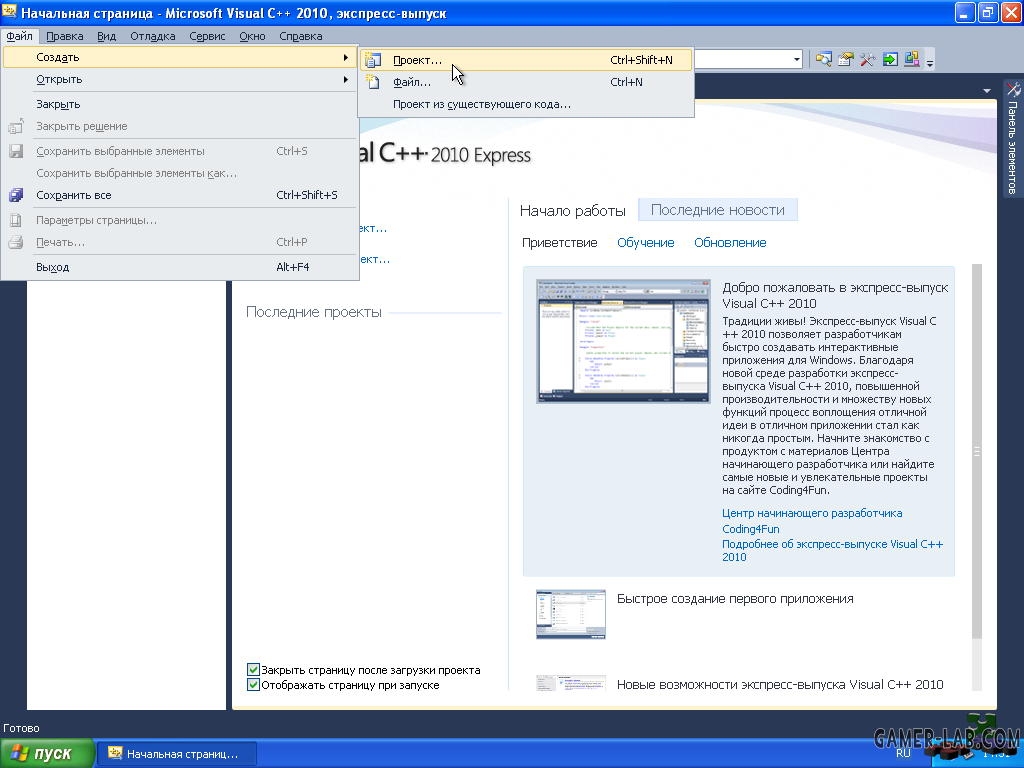Open the Правка menu
The height and width of the screenshot is (768, 1024).
[65, 37]
